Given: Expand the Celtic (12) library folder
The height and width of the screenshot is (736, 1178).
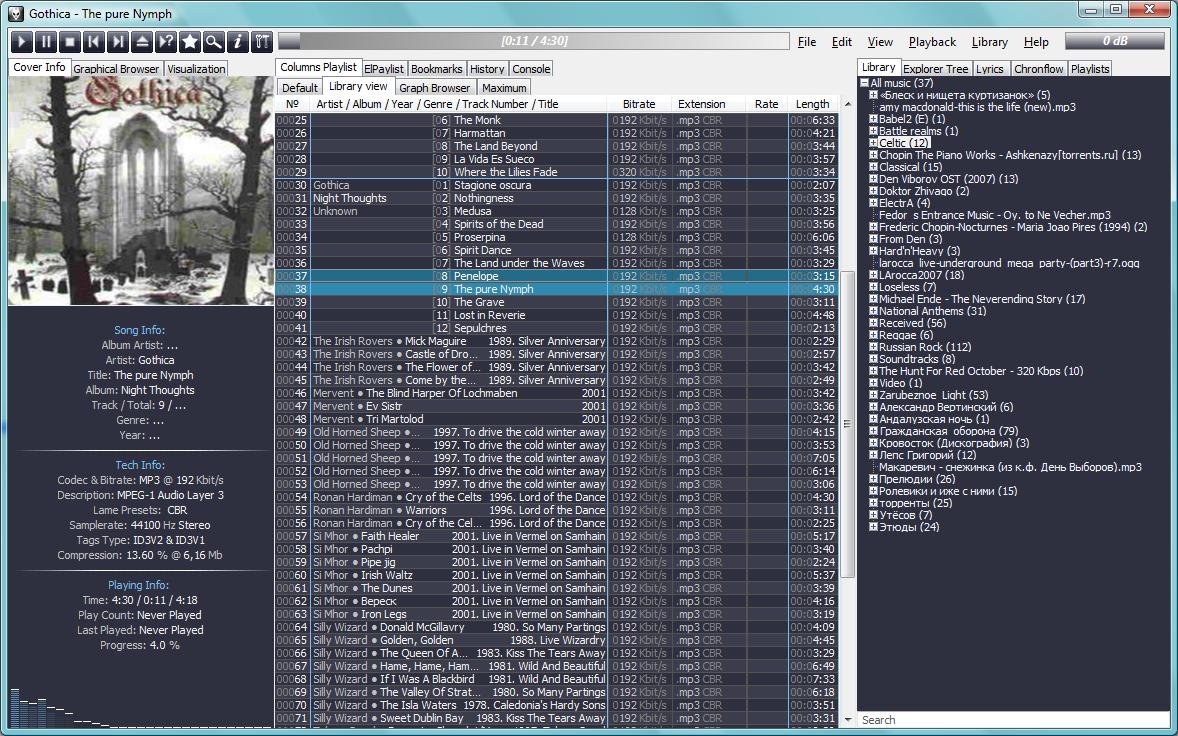Looking at the screenshot, I should (873, 143).
